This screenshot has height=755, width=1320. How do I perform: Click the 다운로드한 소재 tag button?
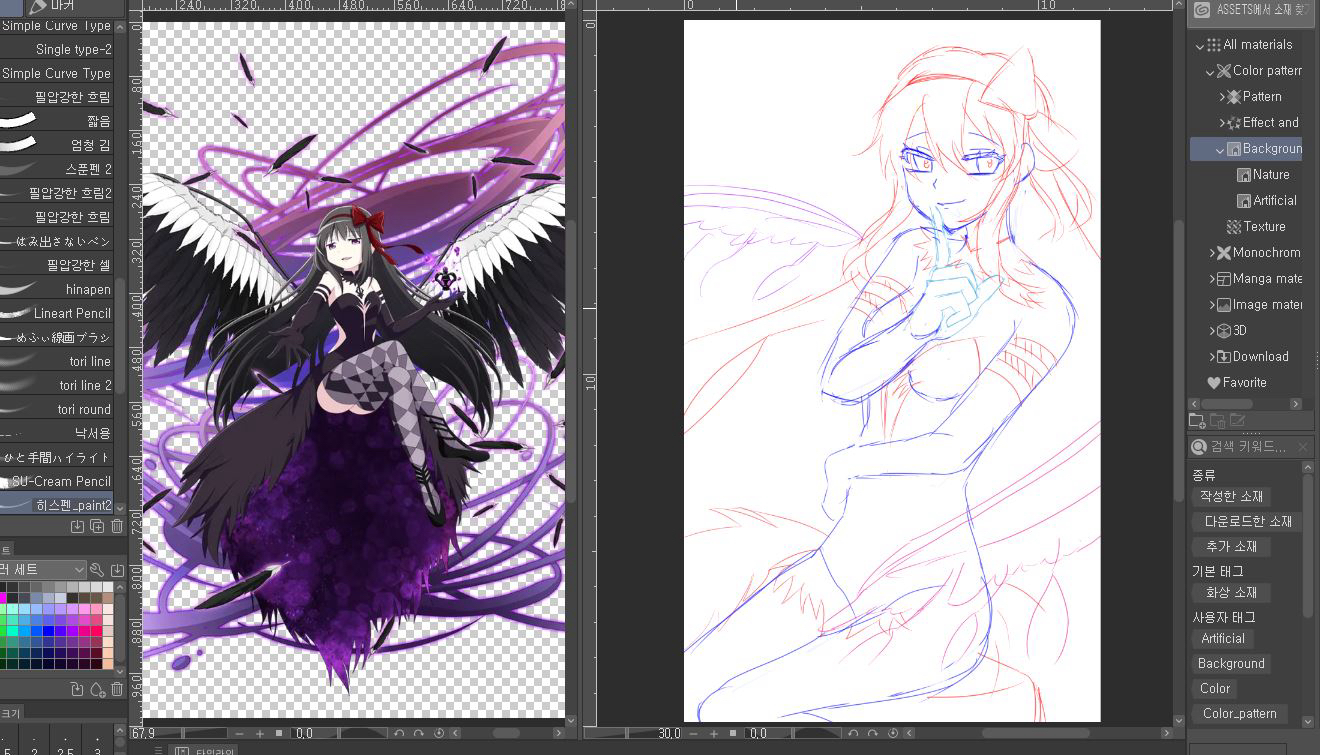click(x=1247, y=521)
